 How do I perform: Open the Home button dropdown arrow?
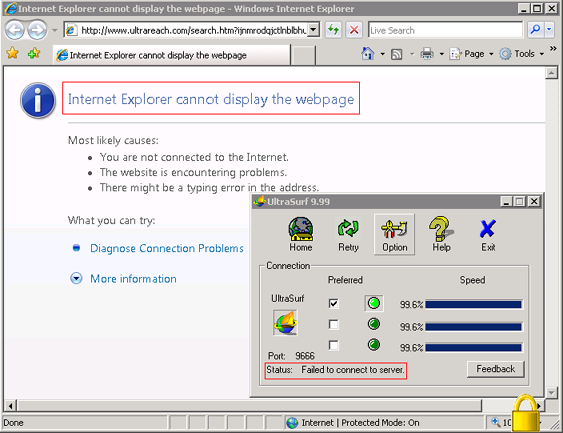(x=382, y=54)
